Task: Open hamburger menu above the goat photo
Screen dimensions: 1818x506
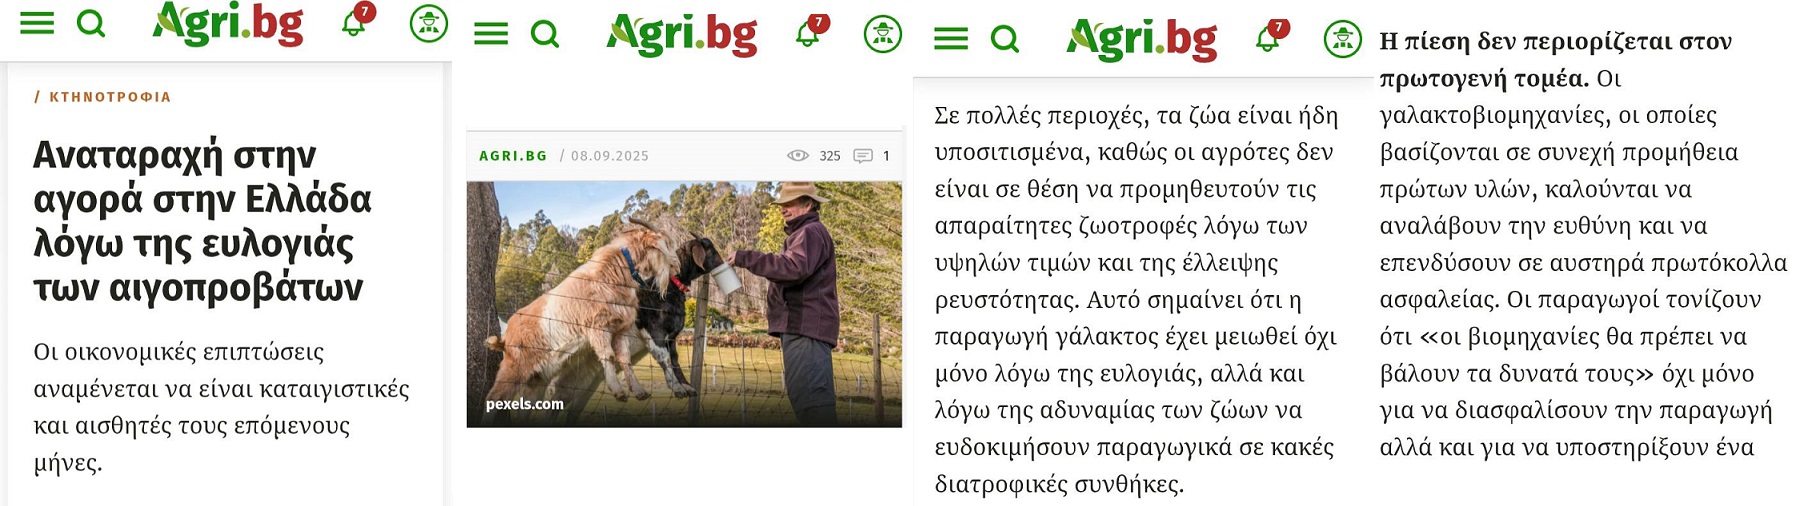Action: coord(491,35)
